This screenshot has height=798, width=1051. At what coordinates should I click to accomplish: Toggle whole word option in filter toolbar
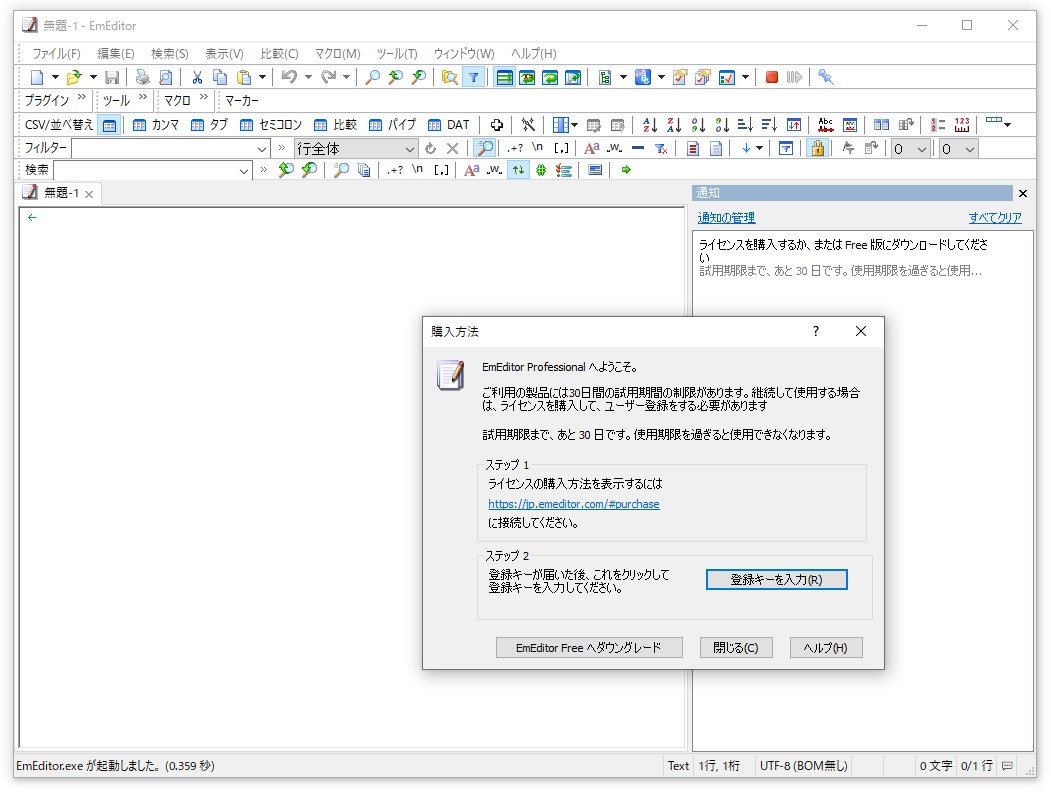(615, 148)
